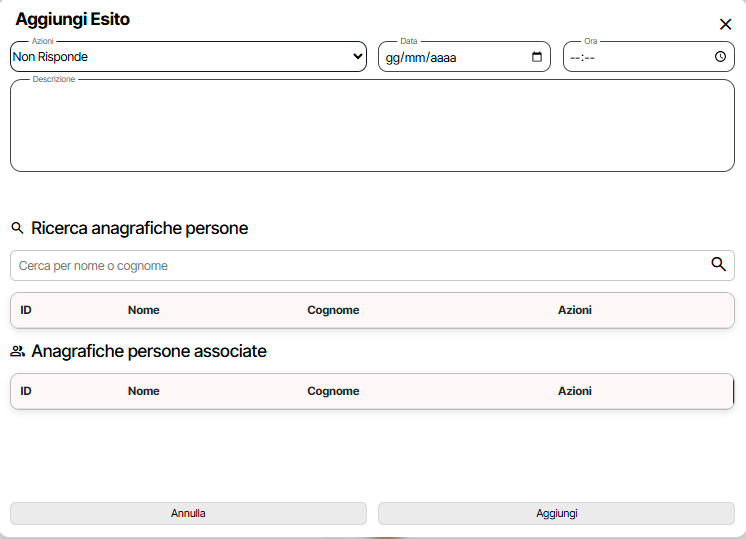The width and height of the screenshot is (746, 539).
Task: Click inside the Descrizione text area
Action: click(372, 126)
